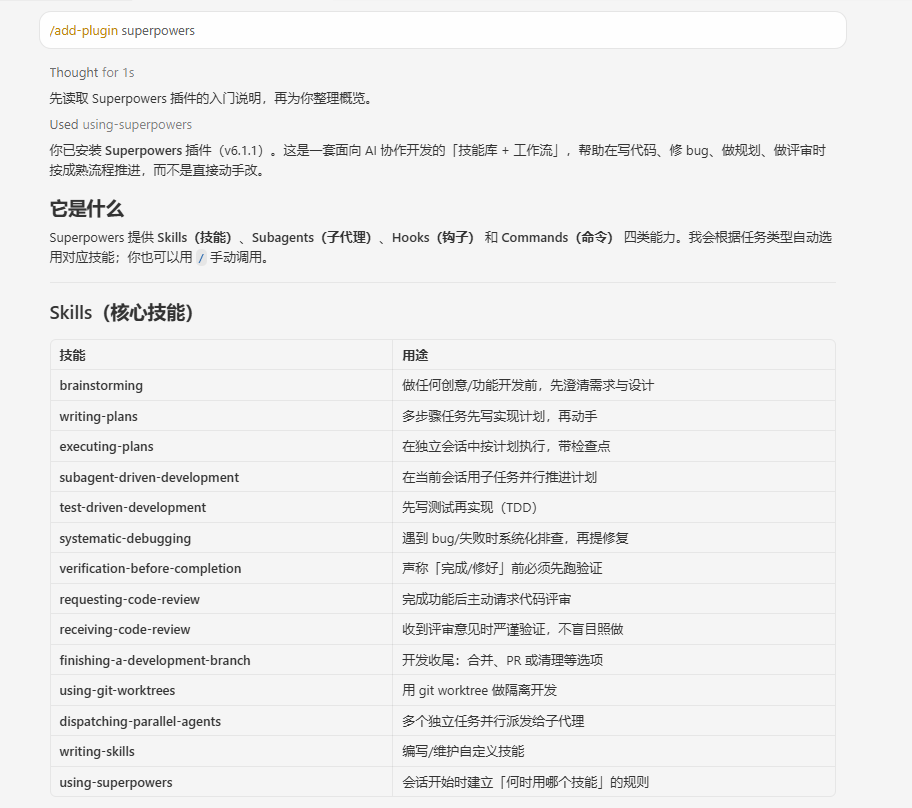This screenshot has width=912, height=808.
Task: Select the 'subagent-driven-development' cell
Action: coord(222,477)
